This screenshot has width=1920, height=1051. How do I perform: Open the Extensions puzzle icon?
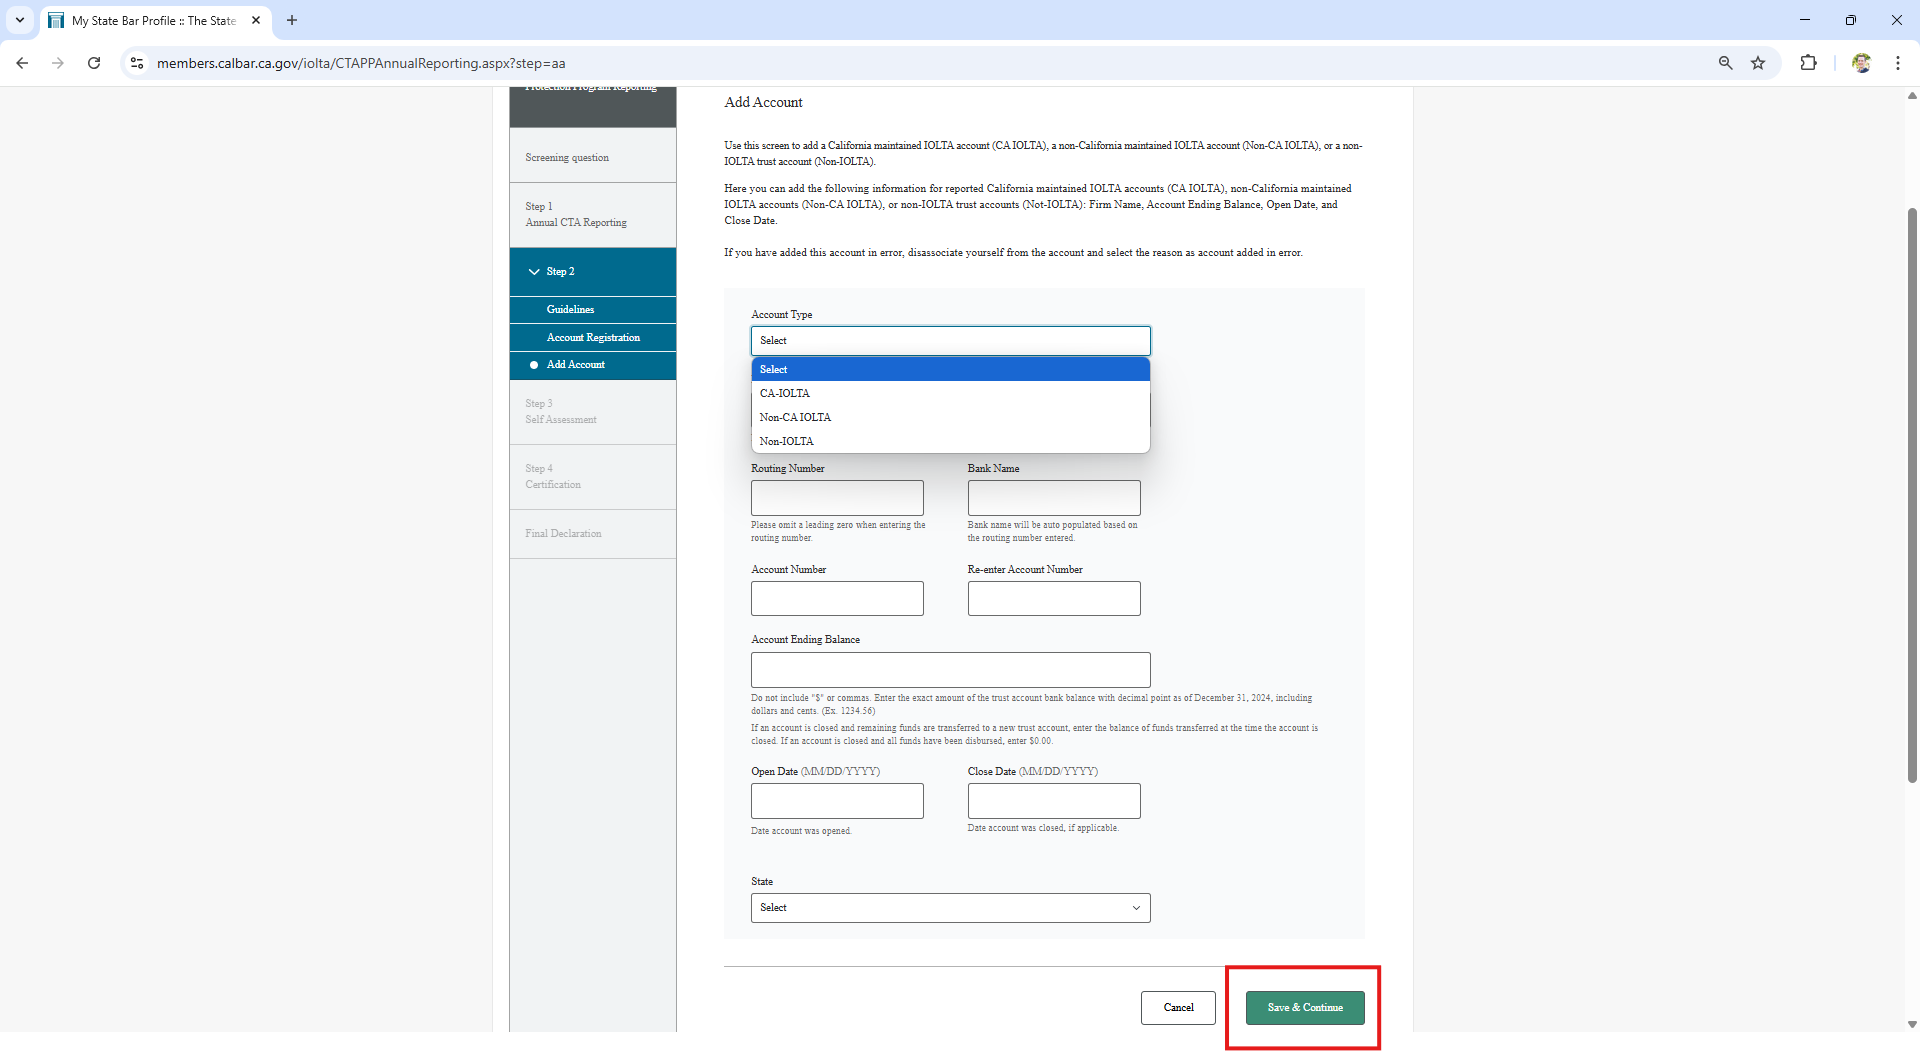pos(1808,63)
